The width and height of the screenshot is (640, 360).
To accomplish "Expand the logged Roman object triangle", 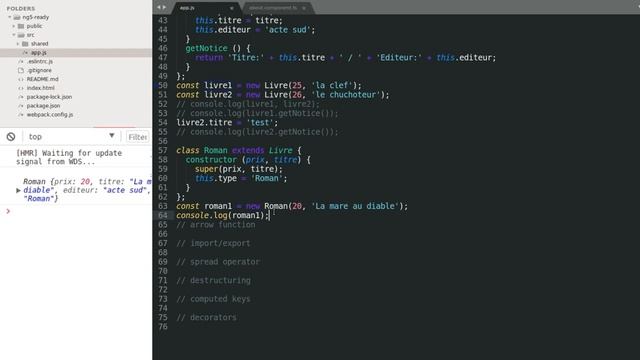I will [x=18, y=190].
